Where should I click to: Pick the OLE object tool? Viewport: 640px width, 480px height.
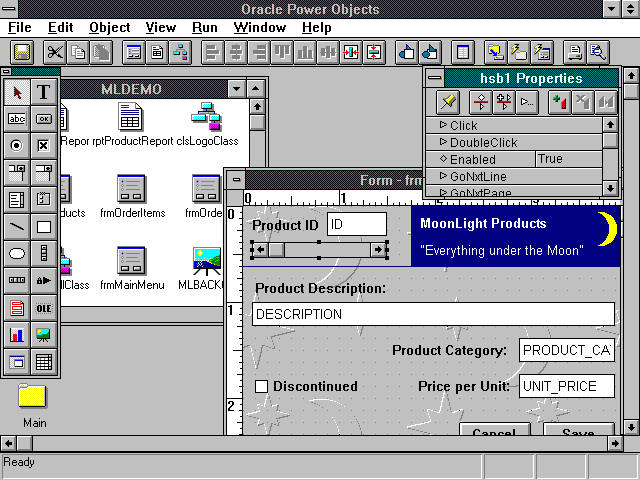coord(44,308)
